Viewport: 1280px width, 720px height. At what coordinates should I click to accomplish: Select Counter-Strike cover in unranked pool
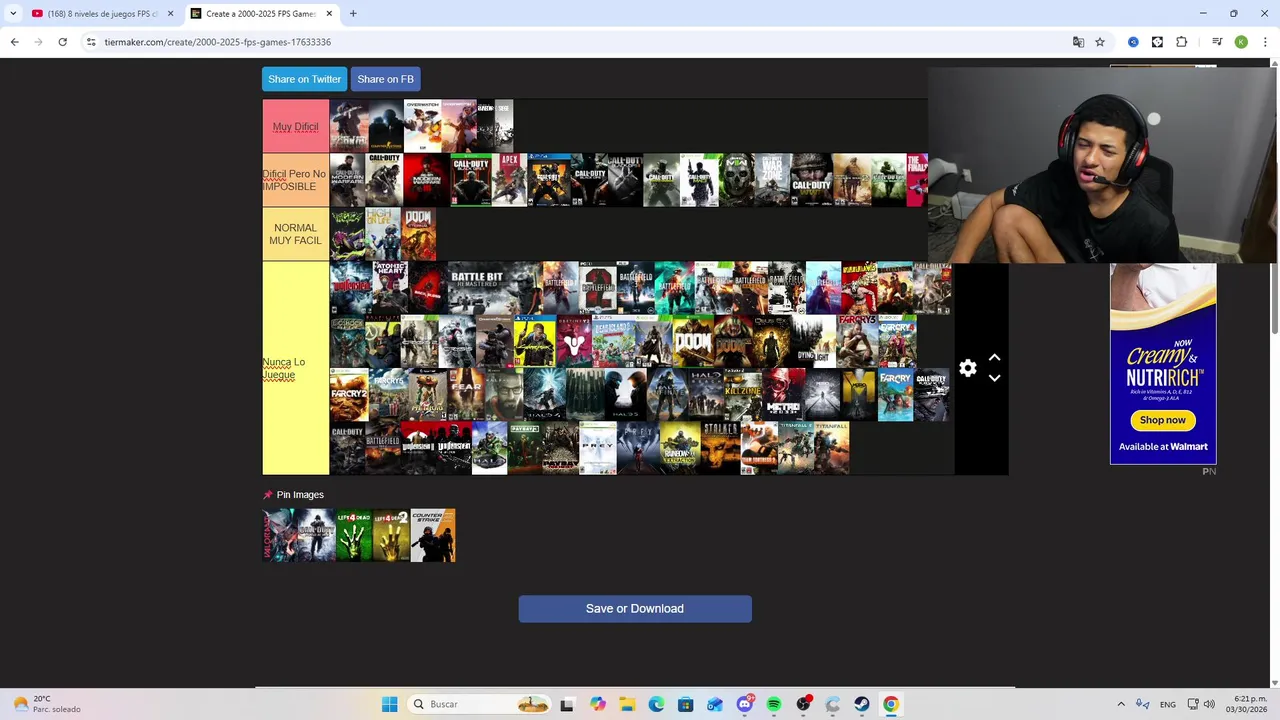pos(433,535)
